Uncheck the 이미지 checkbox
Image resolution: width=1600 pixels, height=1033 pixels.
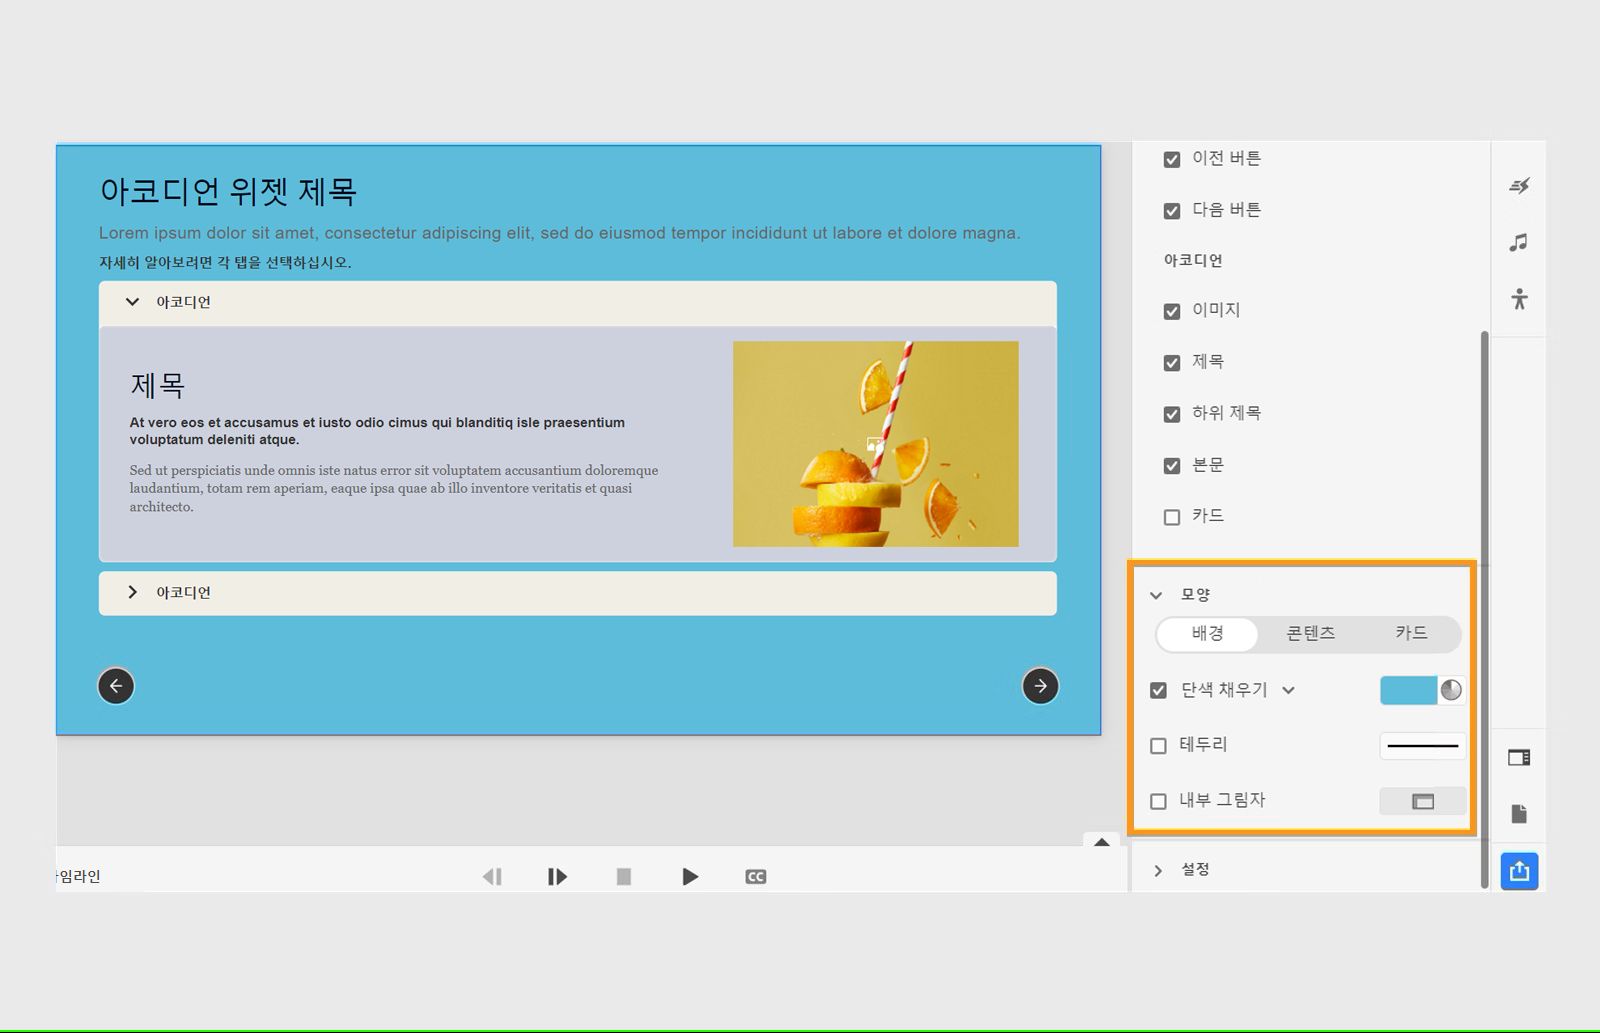1171,311
